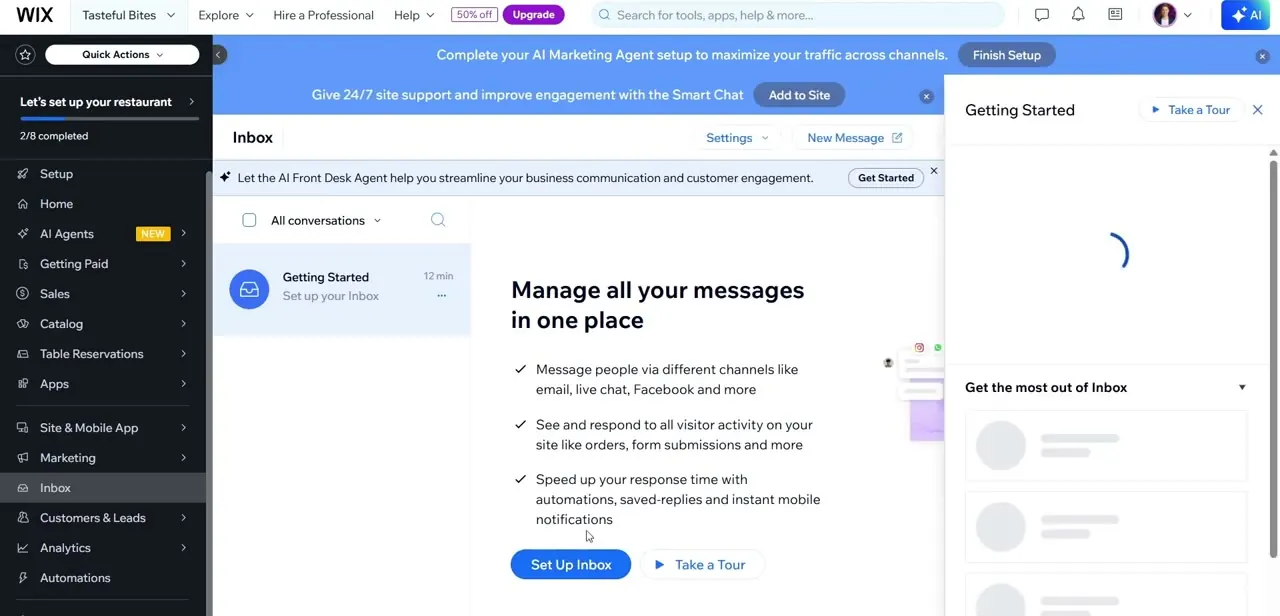Dismiss the AI Marketing Agent banner
Image resolution: width=1280 pixels, height=616 pixels.
coord(1262,56)
